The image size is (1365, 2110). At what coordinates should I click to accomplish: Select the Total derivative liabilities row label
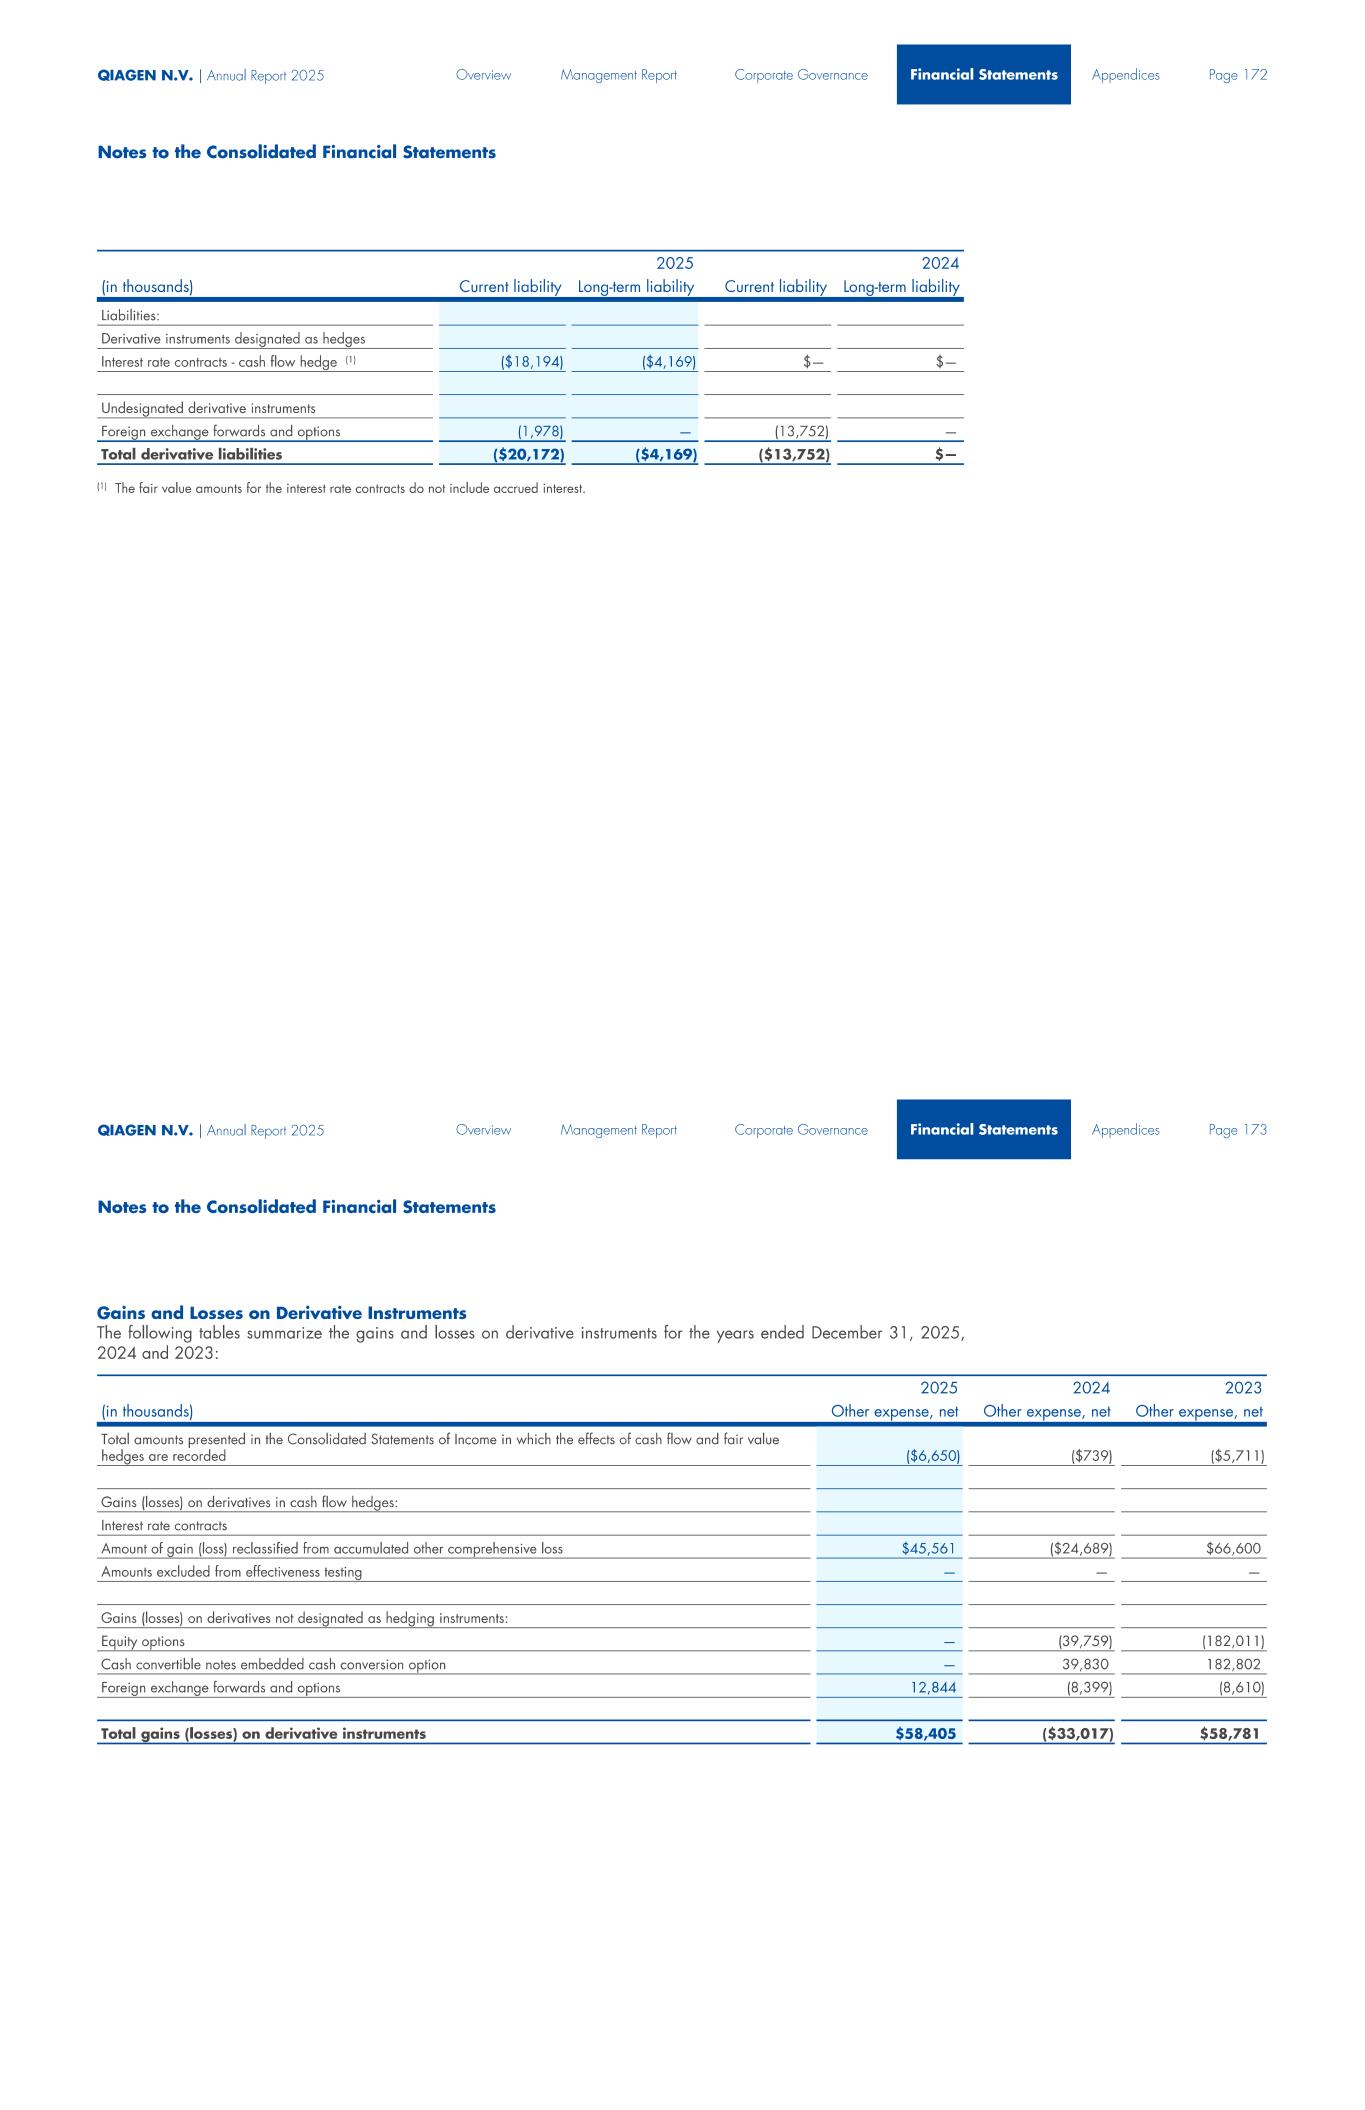coord(191,454)
